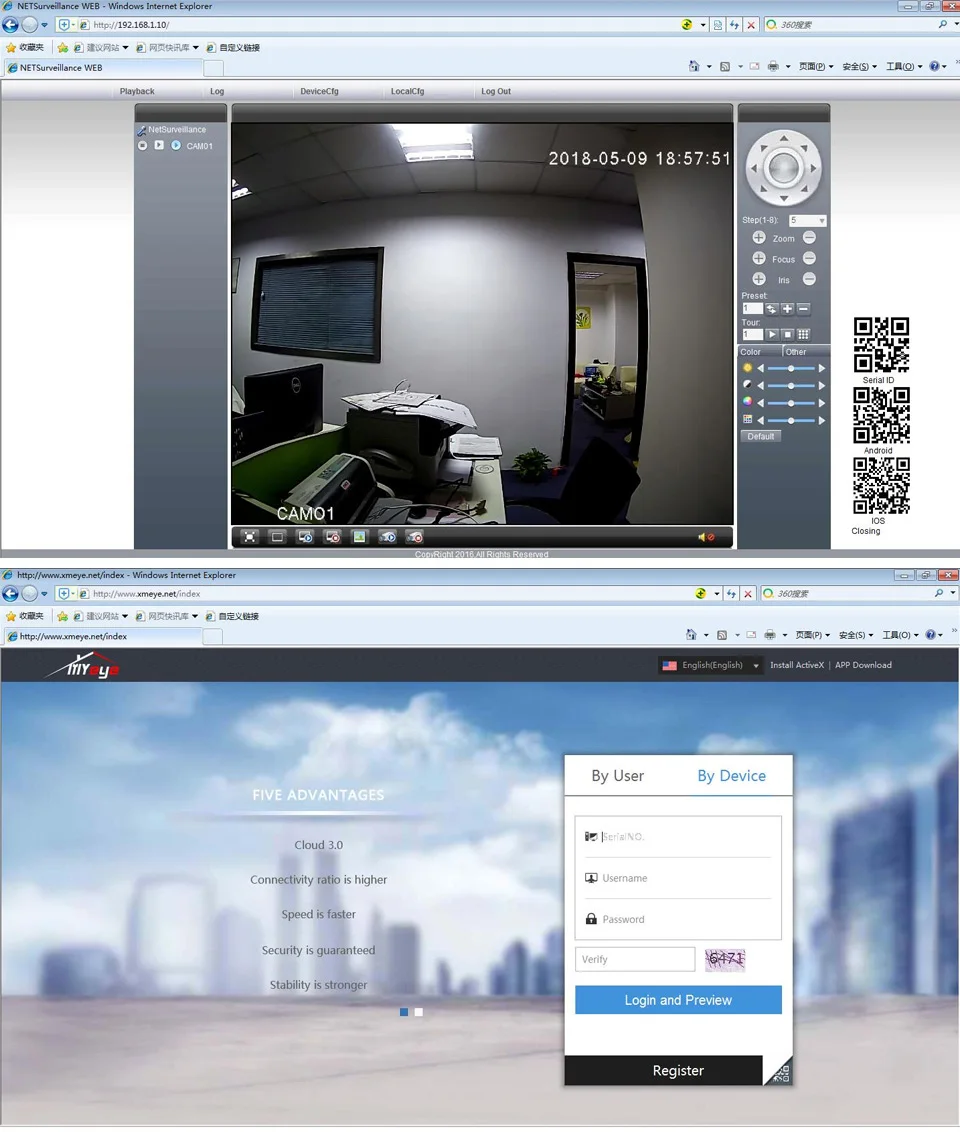
Task: Toggle muted audio speaker icon
Action: (705, 537)
